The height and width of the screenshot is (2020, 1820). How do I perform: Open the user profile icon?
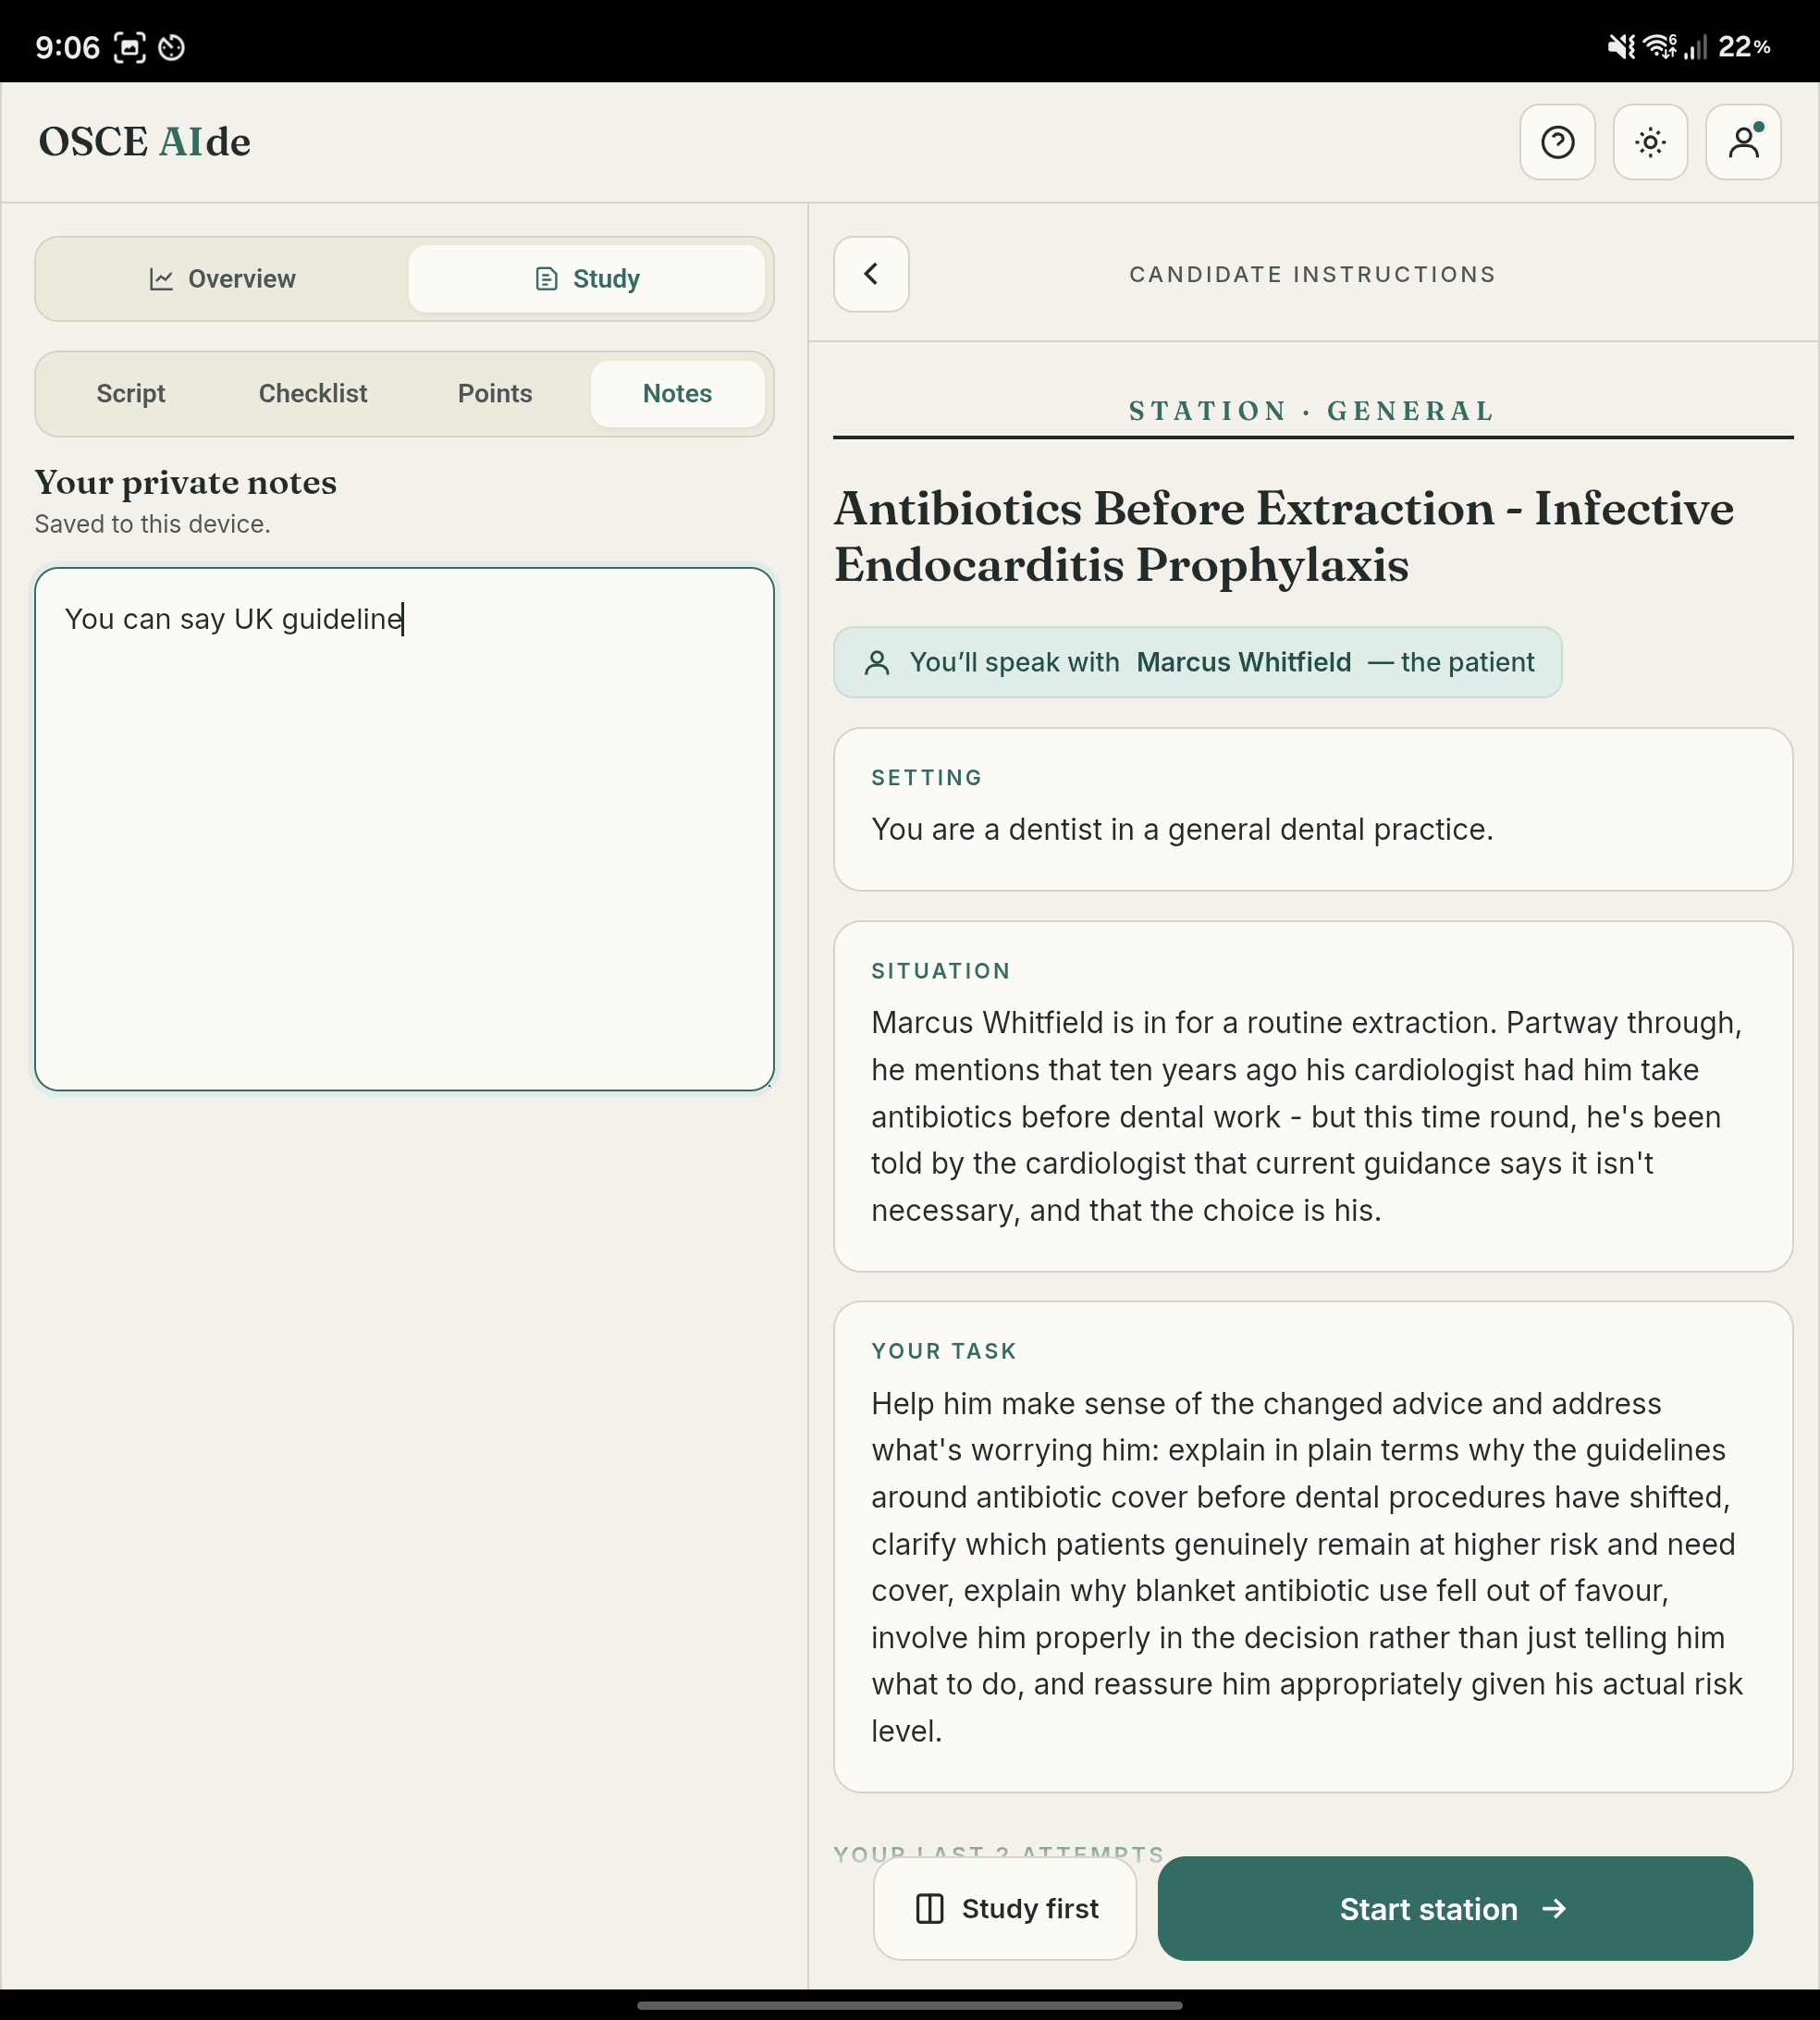click(x=1743, y=142)
